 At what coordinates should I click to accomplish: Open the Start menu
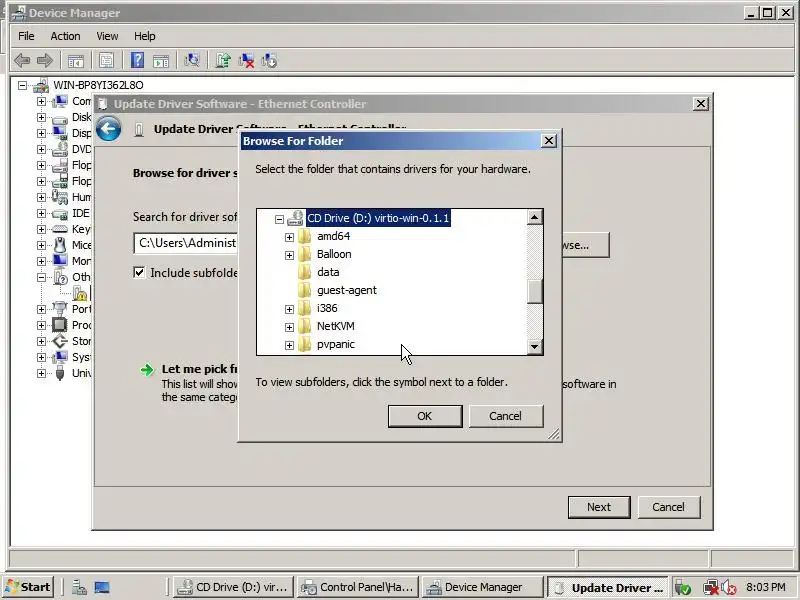click(x=29, y=587)
